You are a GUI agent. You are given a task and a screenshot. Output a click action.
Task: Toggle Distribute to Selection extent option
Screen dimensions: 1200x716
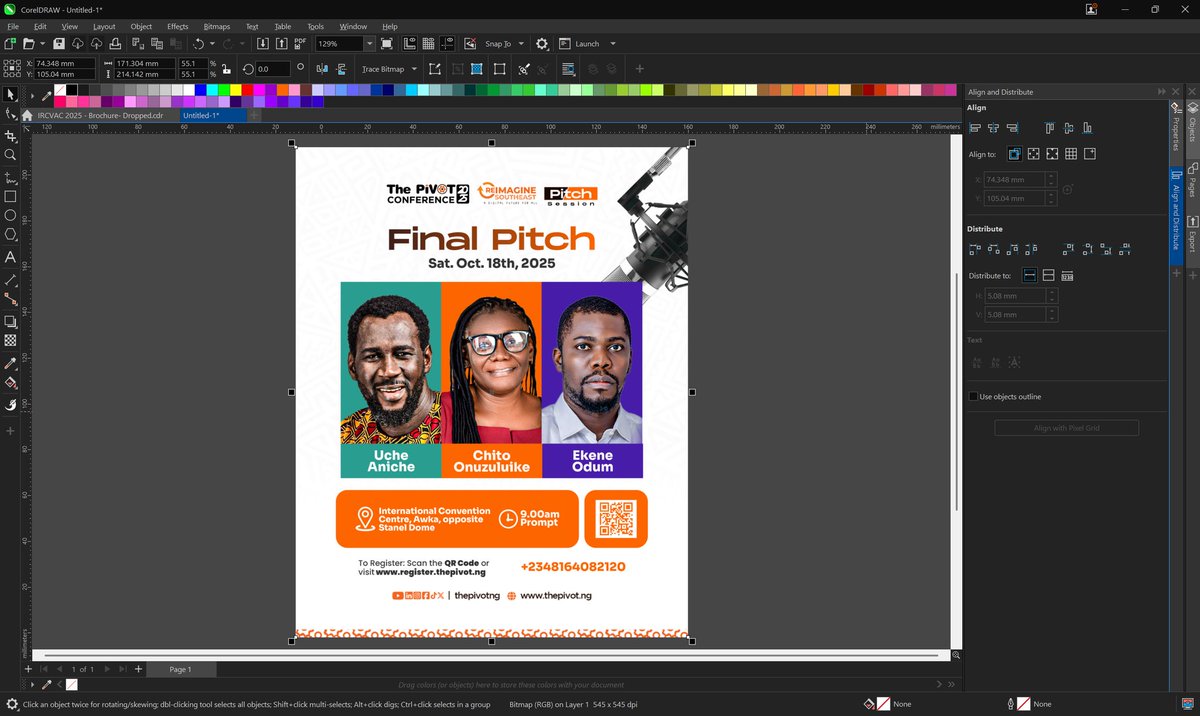point(1029,275)
